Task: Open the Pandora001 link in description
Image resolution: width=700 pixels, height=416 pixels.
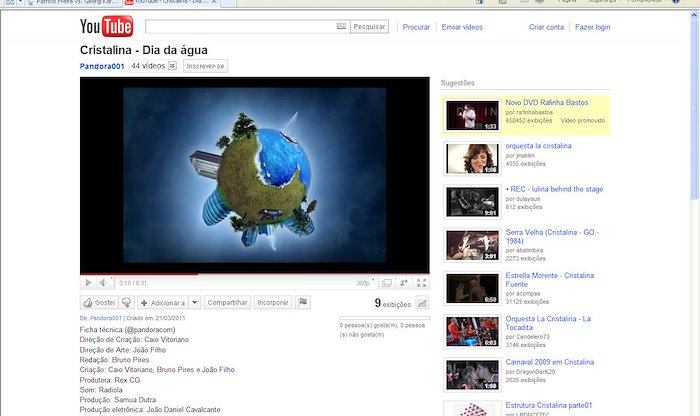Action: pos(106,318)
